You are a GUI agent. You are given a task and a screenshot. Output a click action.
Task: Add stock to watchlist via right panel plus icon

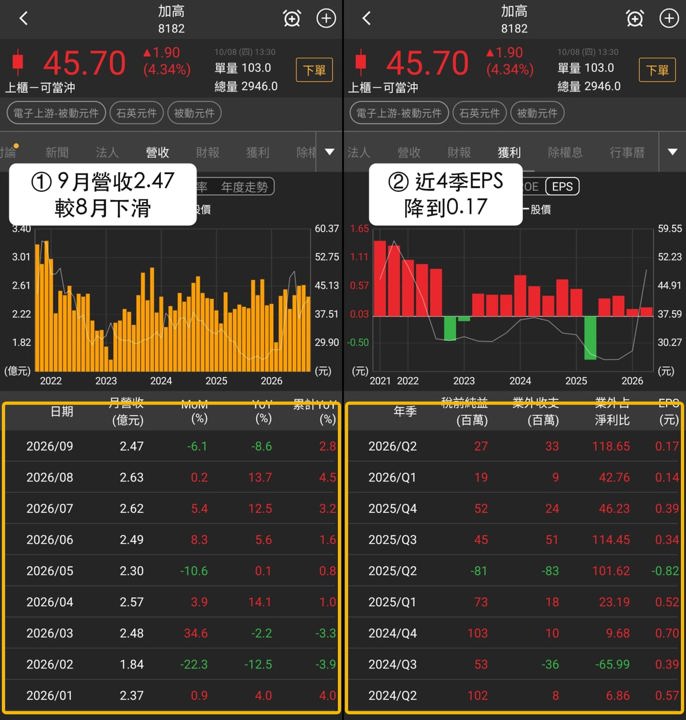[x=669, y=18]
